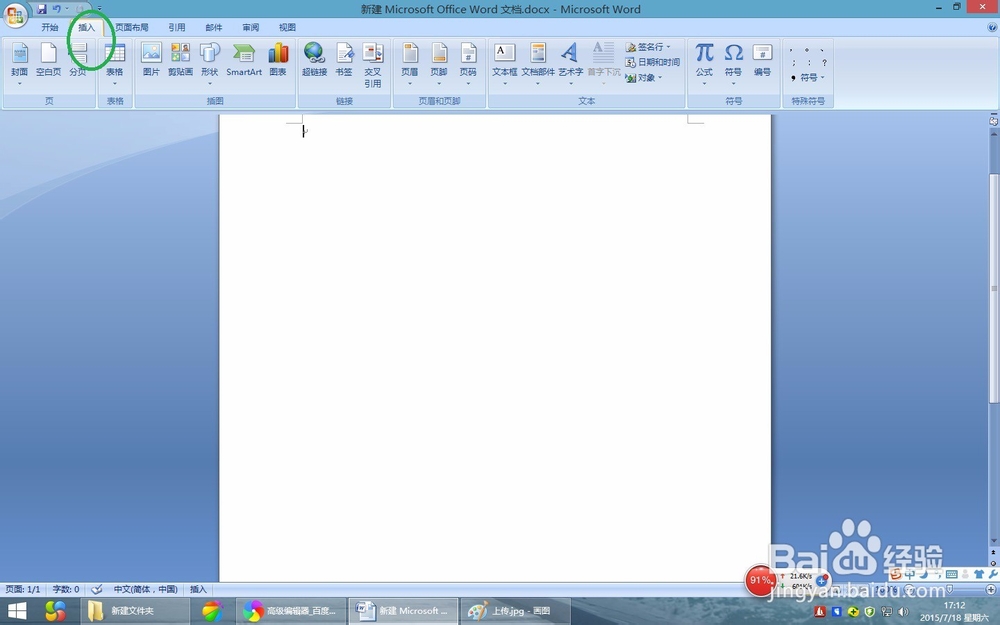Click the zoom in plus button
This screenshot has width=1000, height=625.
[x=990, y=589]
